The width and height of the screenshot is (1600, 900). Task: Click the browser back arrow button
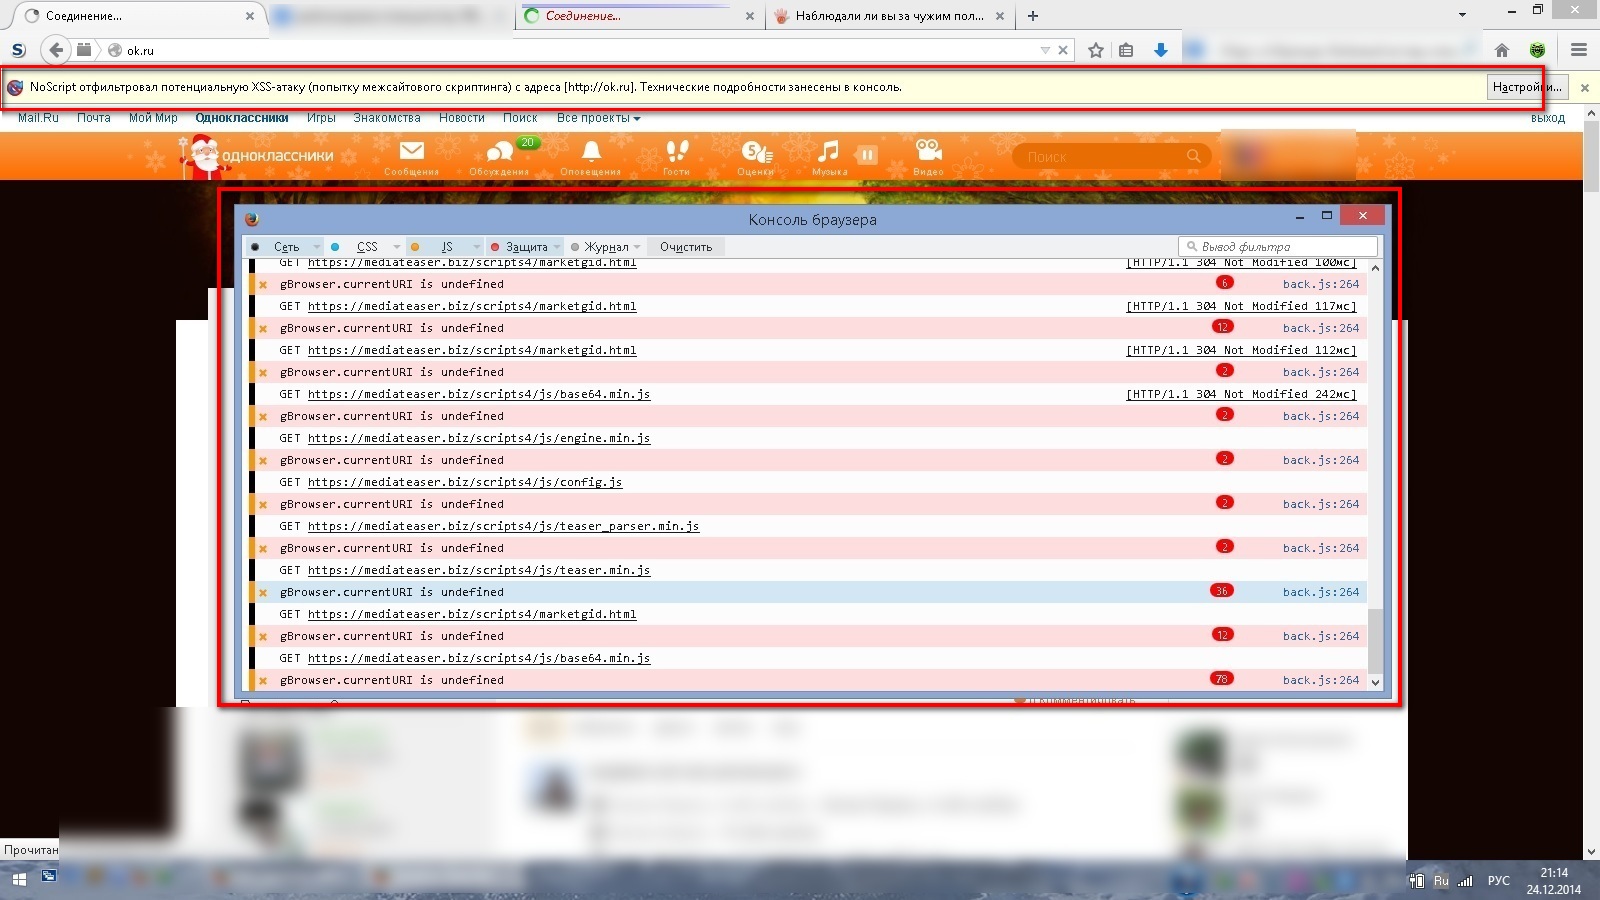click(x=56, y=50)
